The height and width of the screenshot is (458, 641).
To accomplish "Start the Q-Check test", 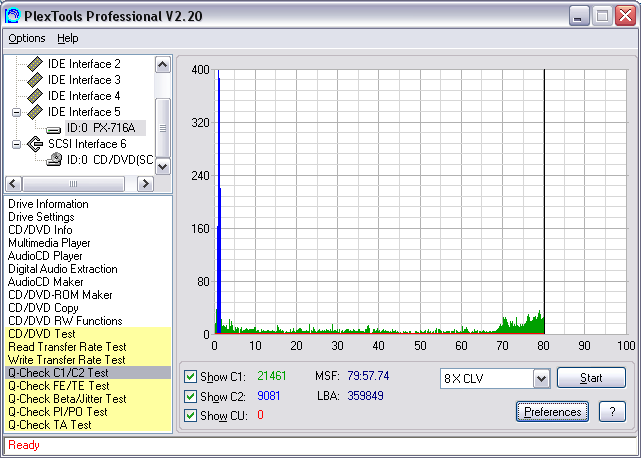I will tap(591, 378).
